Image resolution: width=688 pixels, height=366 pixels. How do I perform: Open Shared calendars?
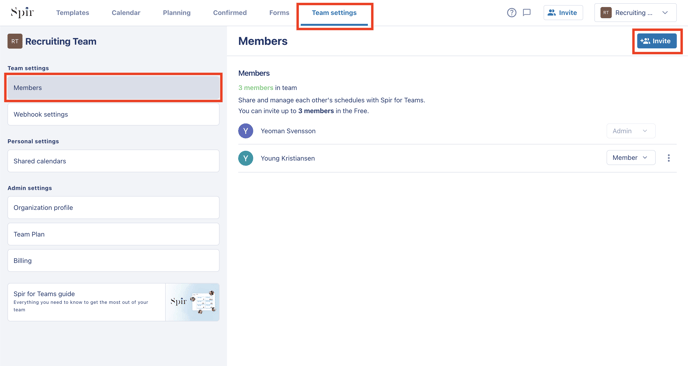point(114,161)
